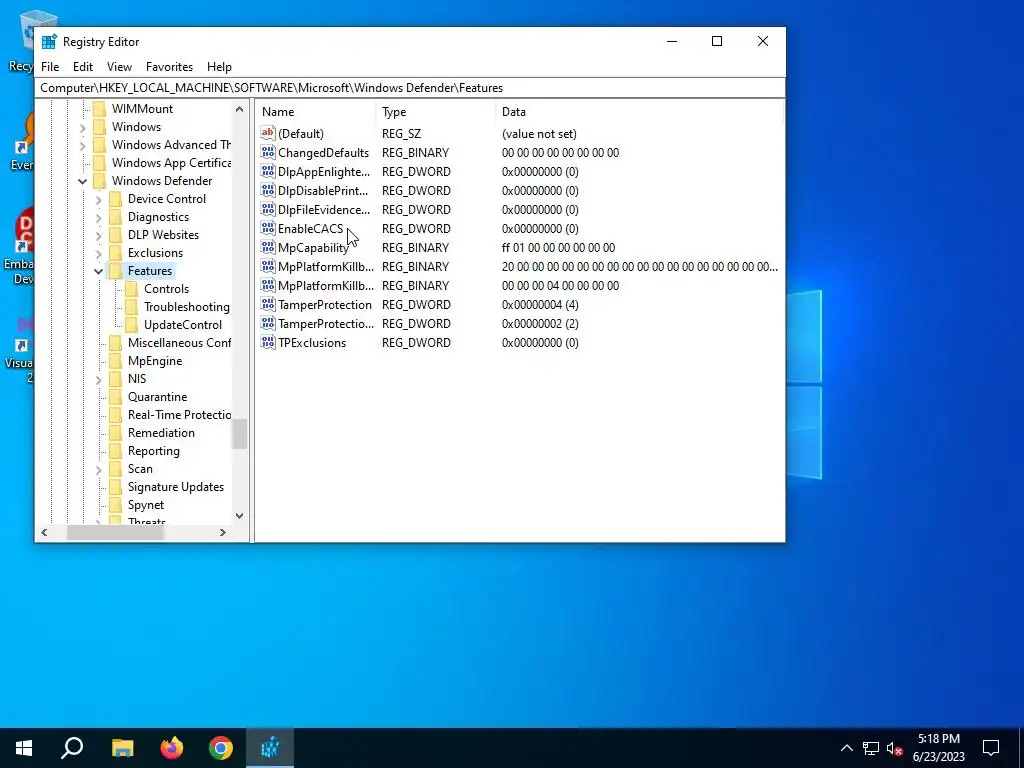This screenshot has width=1024, height=768.
Task: Launch Google Chrome from the taskbar
Action: coord(221,748)
